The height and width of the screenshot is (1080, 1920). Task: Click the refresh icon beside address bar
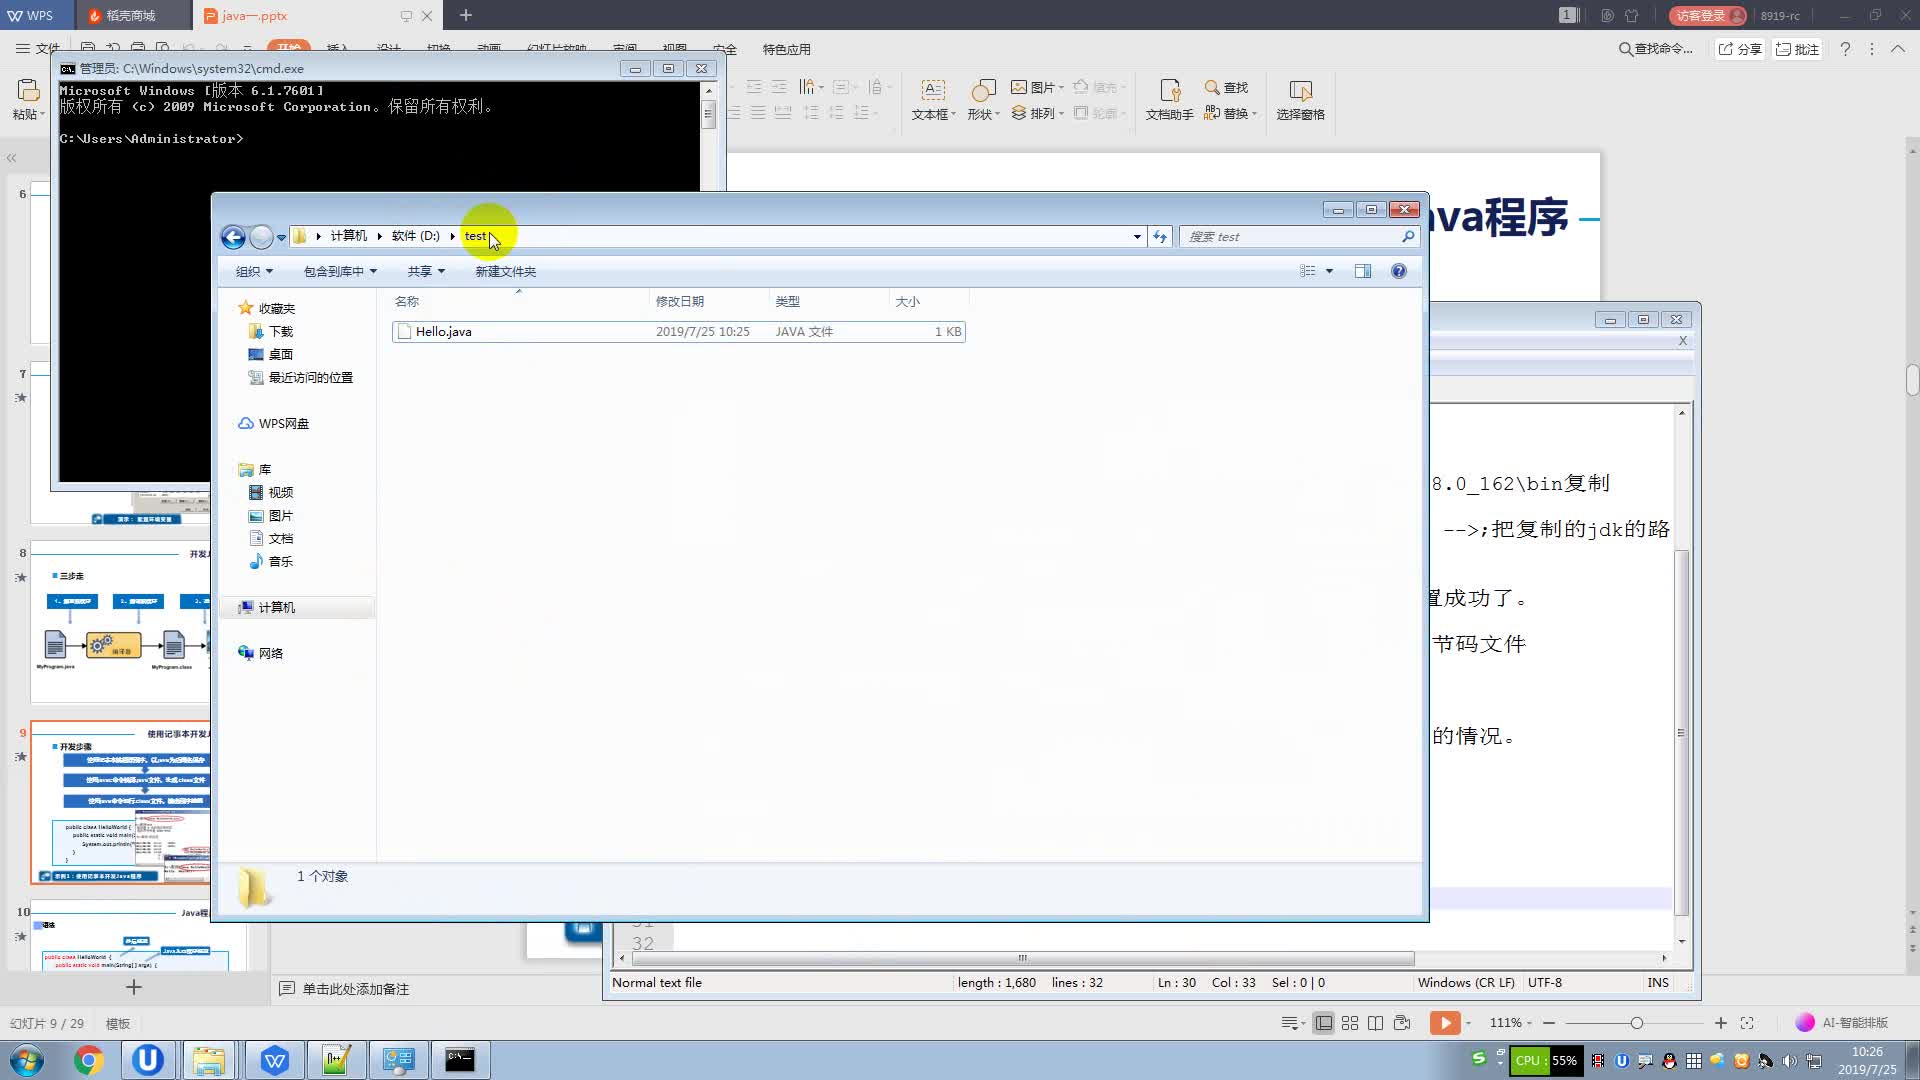point(1160,237)
